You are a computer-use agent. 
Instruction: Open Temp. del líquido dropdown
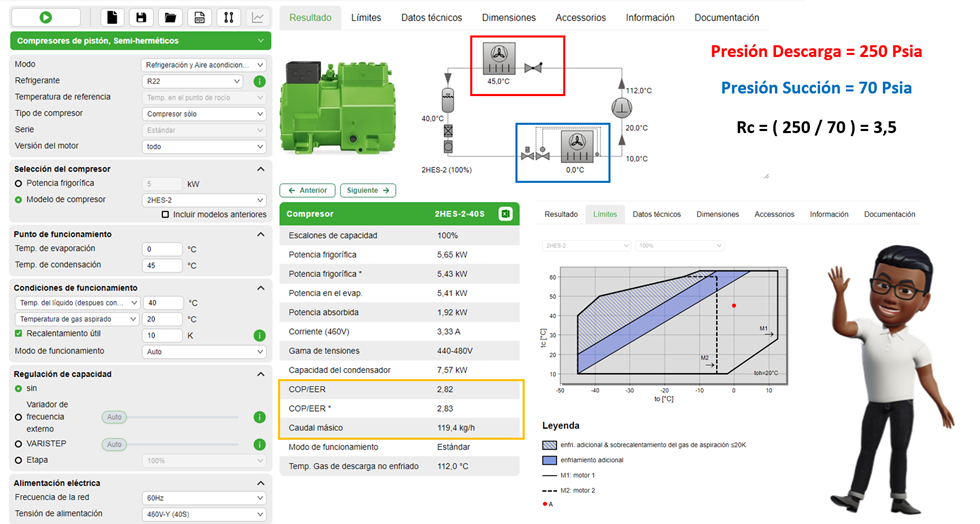pyautogui.click(x=76, y=303)
